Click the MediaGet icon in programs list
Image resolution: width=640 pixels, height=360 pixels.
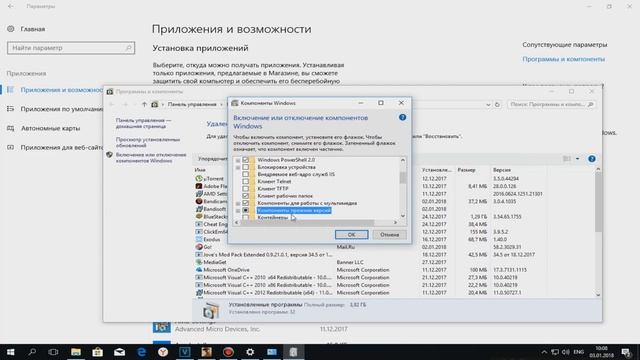(x=199, y=262)
